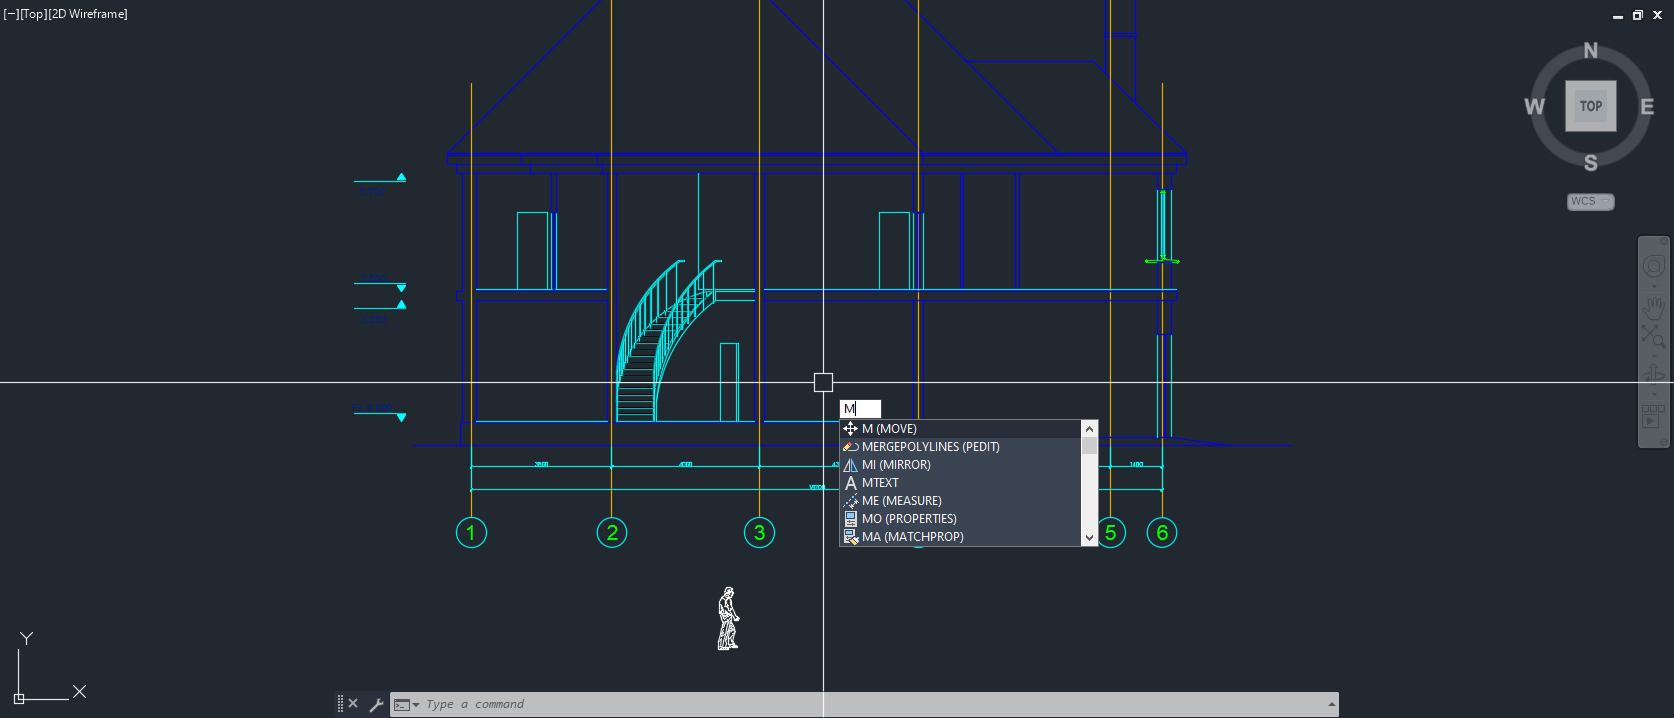Open the [2D Wireframe] visual style menu
This screenshot has width=1674, height=718.
tap(88, 14)
